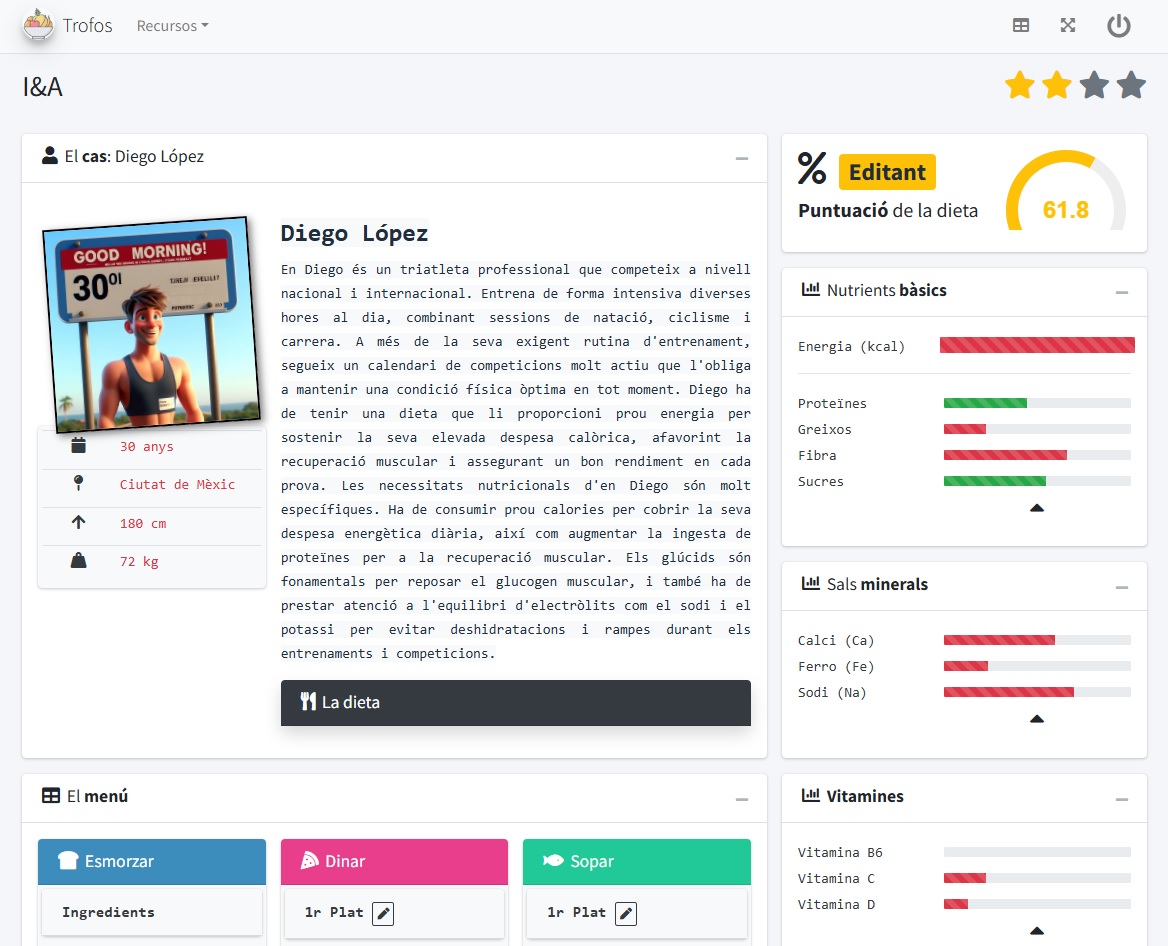Viewport: 1168px width, 946px height.
Task: Collapse the Sals minerals panel
Action: [1121, 587]
